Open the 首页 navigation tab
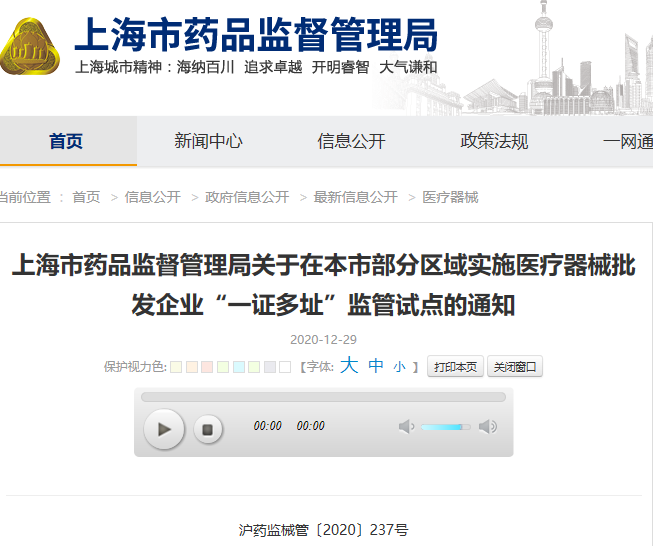Viewport: 653px width, 546px height. pos(66,141)
